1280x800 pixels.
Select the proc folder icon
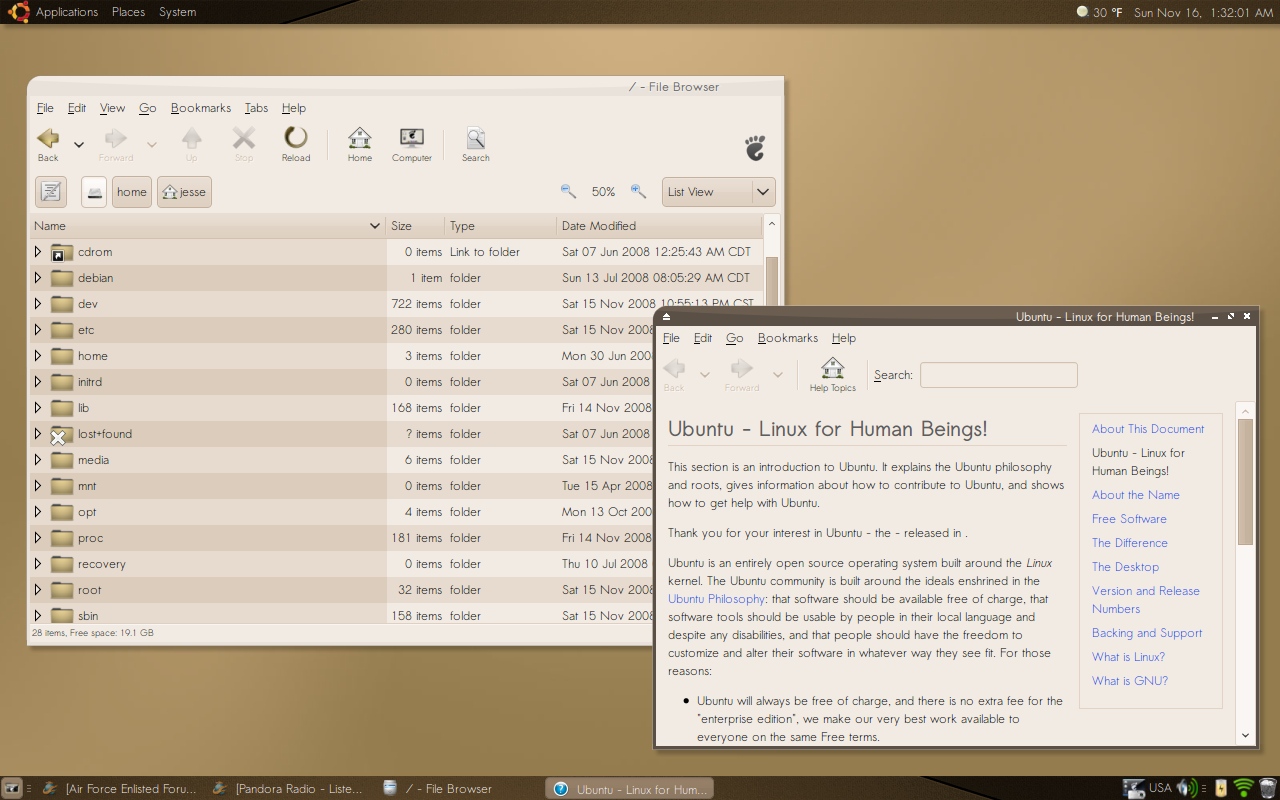click(x=62, y=538)
